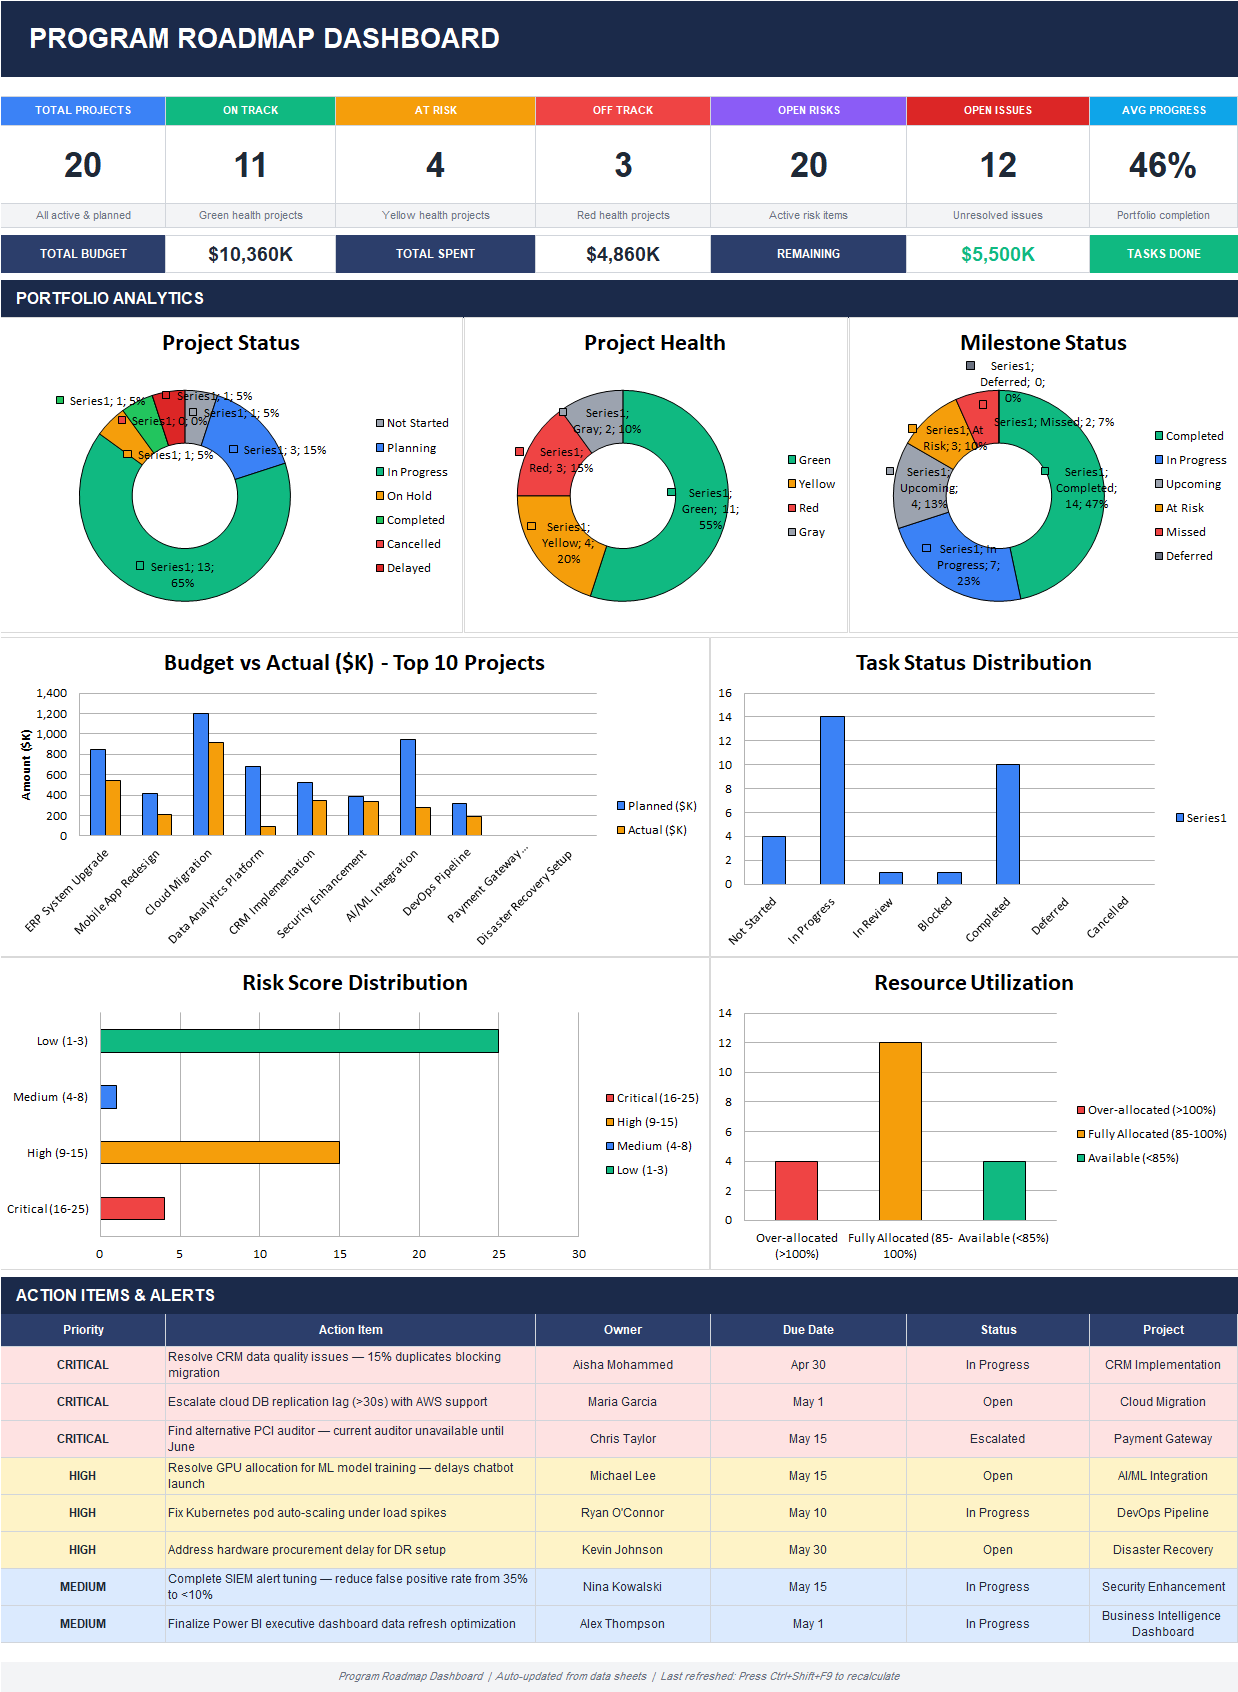Select the Remaining budget value $5,500K
The height and width of the screenshot is (1692, 1238).
pos(998,254)
